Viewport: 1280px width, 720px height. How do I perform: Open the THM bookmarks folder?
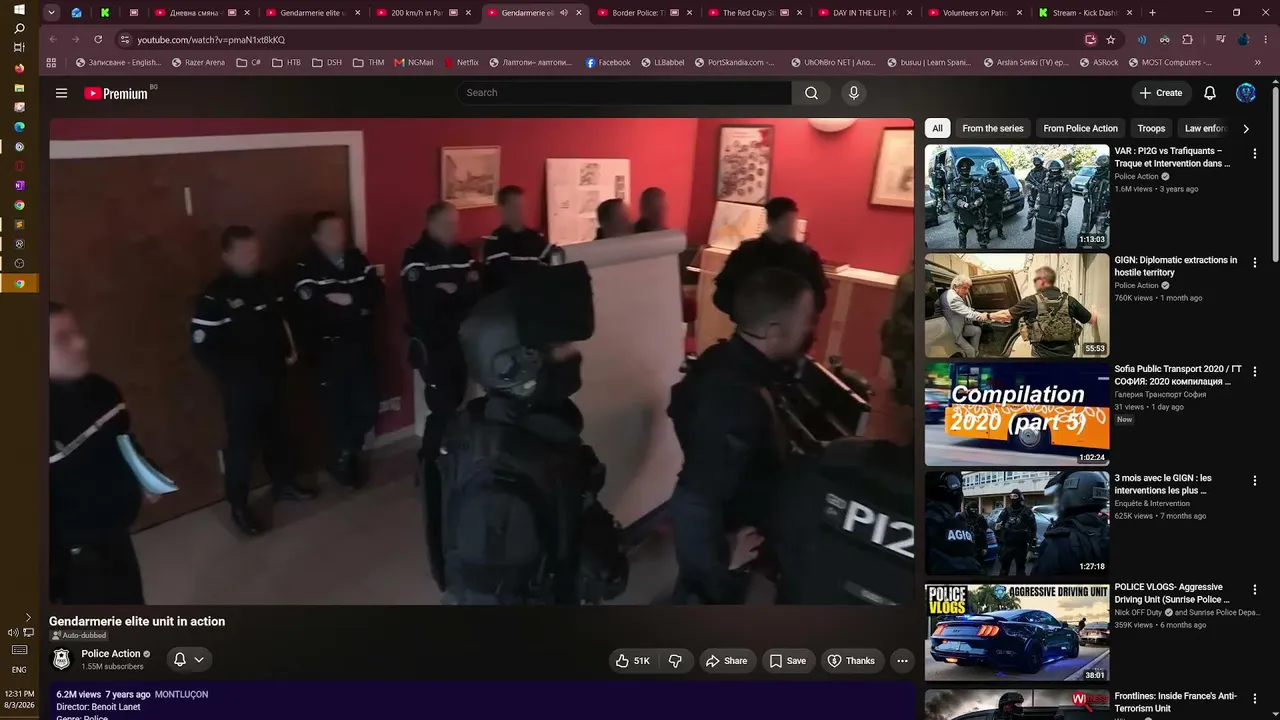click(x=368, y=62)
